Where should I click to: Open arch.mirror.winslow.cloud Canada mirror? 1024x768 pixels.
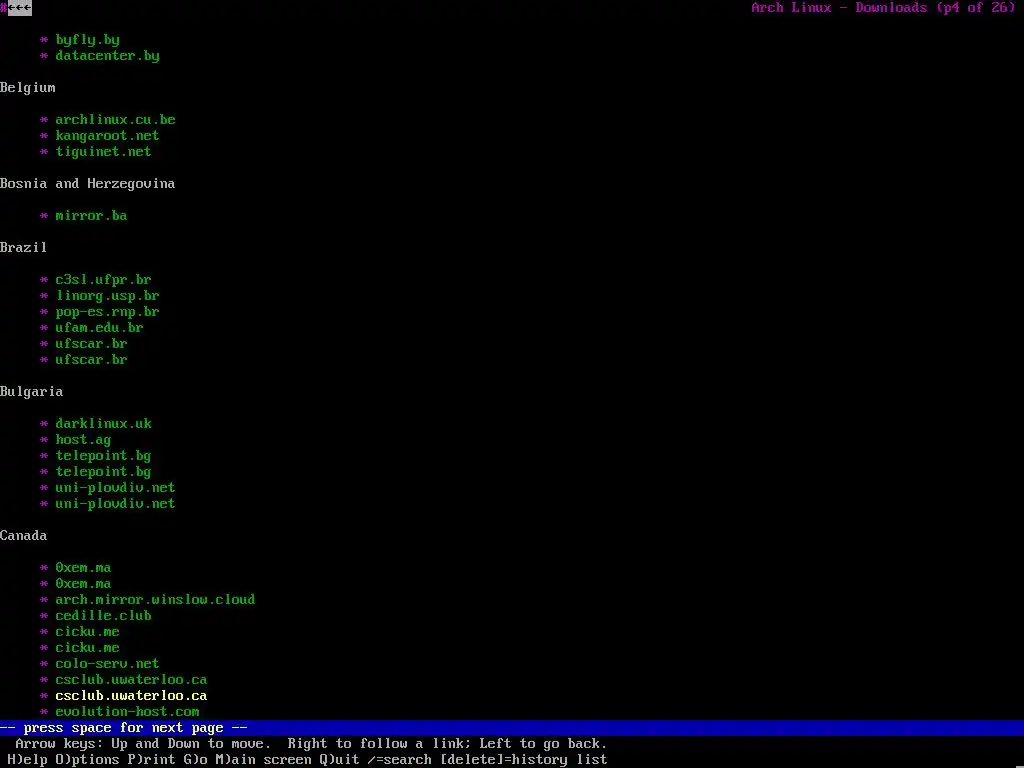(155, 600)
